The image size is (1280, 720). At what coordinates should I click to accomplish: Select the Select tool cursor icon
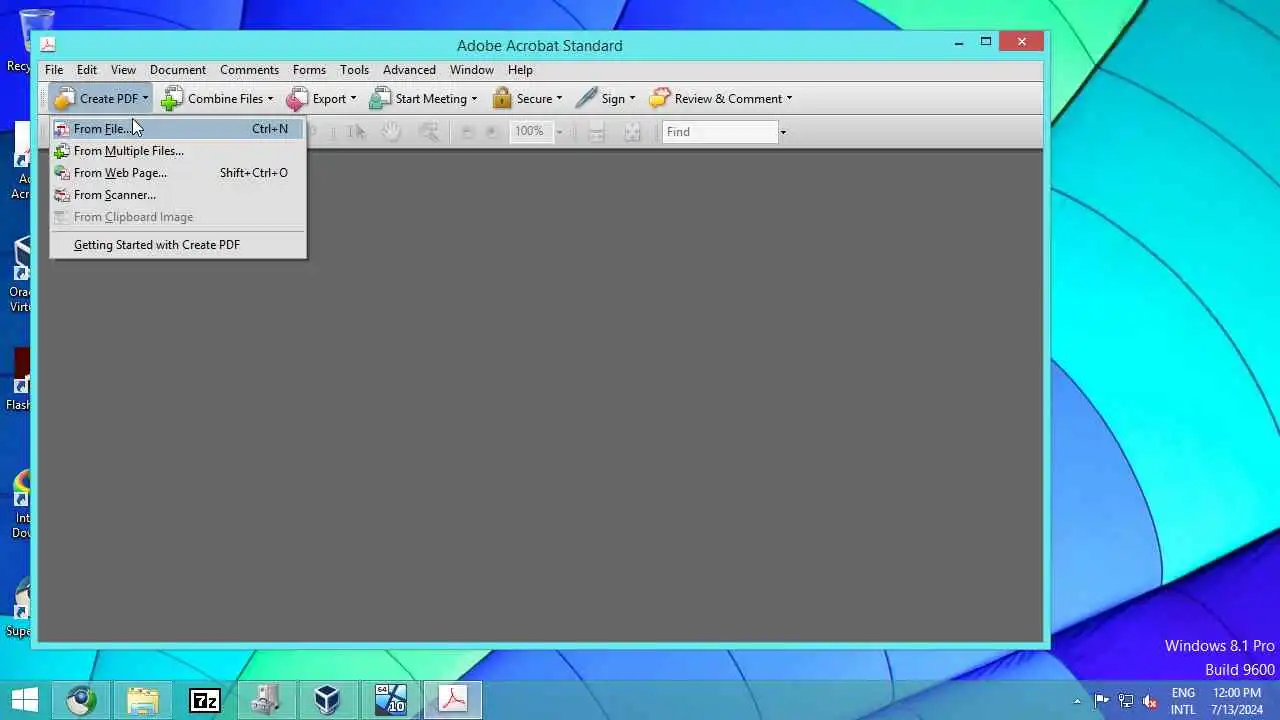356,131
